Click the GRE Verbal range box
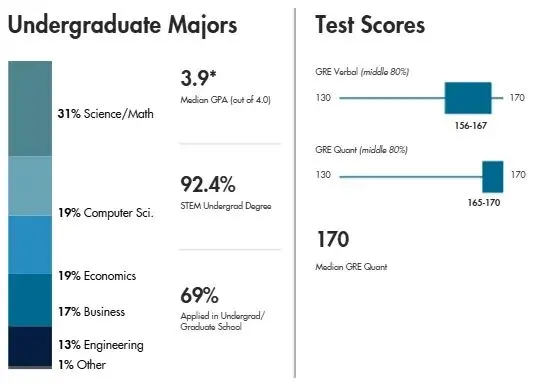The image size is (543, 391). click(468, 98)
